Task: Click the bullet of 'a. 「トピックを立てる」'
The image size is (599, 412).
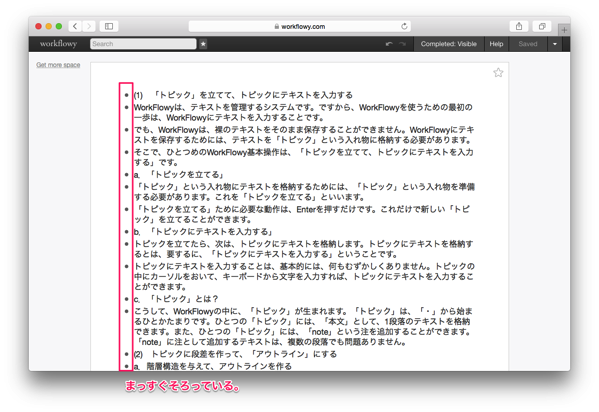Action: coord(126,175)
